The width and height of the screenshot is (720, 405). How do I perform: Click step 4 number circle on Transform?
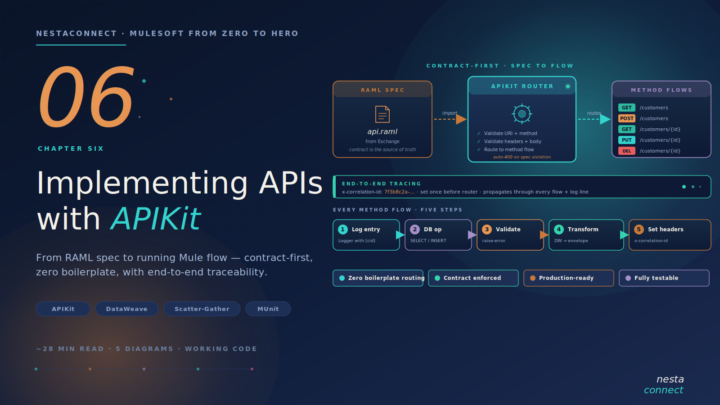pos(559,229)
